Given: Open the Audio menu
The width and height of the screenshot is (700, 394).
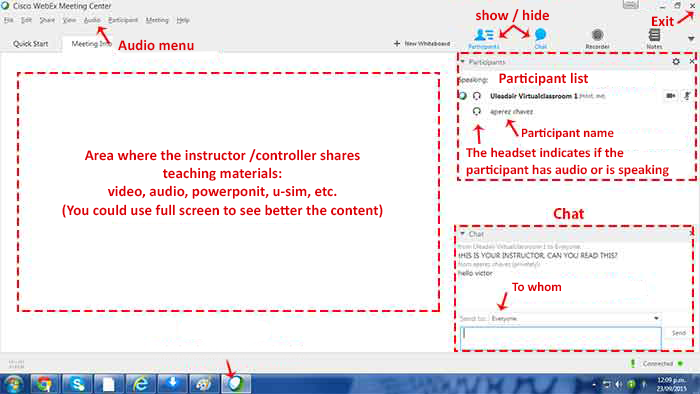Looking at the screenshot, I should (92, 20).
